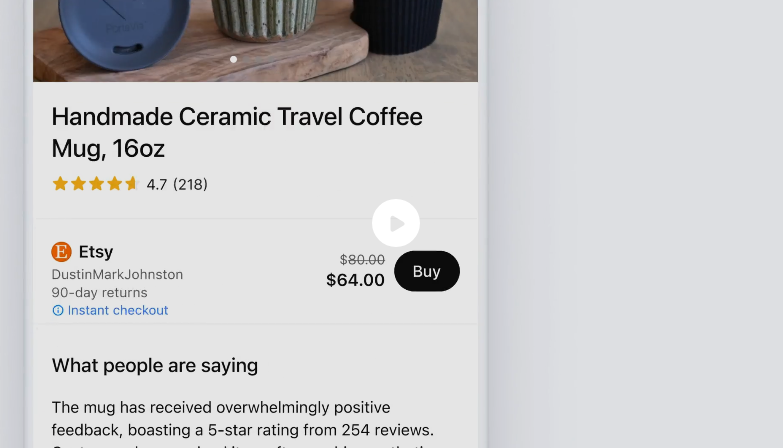The width and height of the screenshot is (783, 448).
Task: Select the image carousel dot indicator
Action: point(234,59)
